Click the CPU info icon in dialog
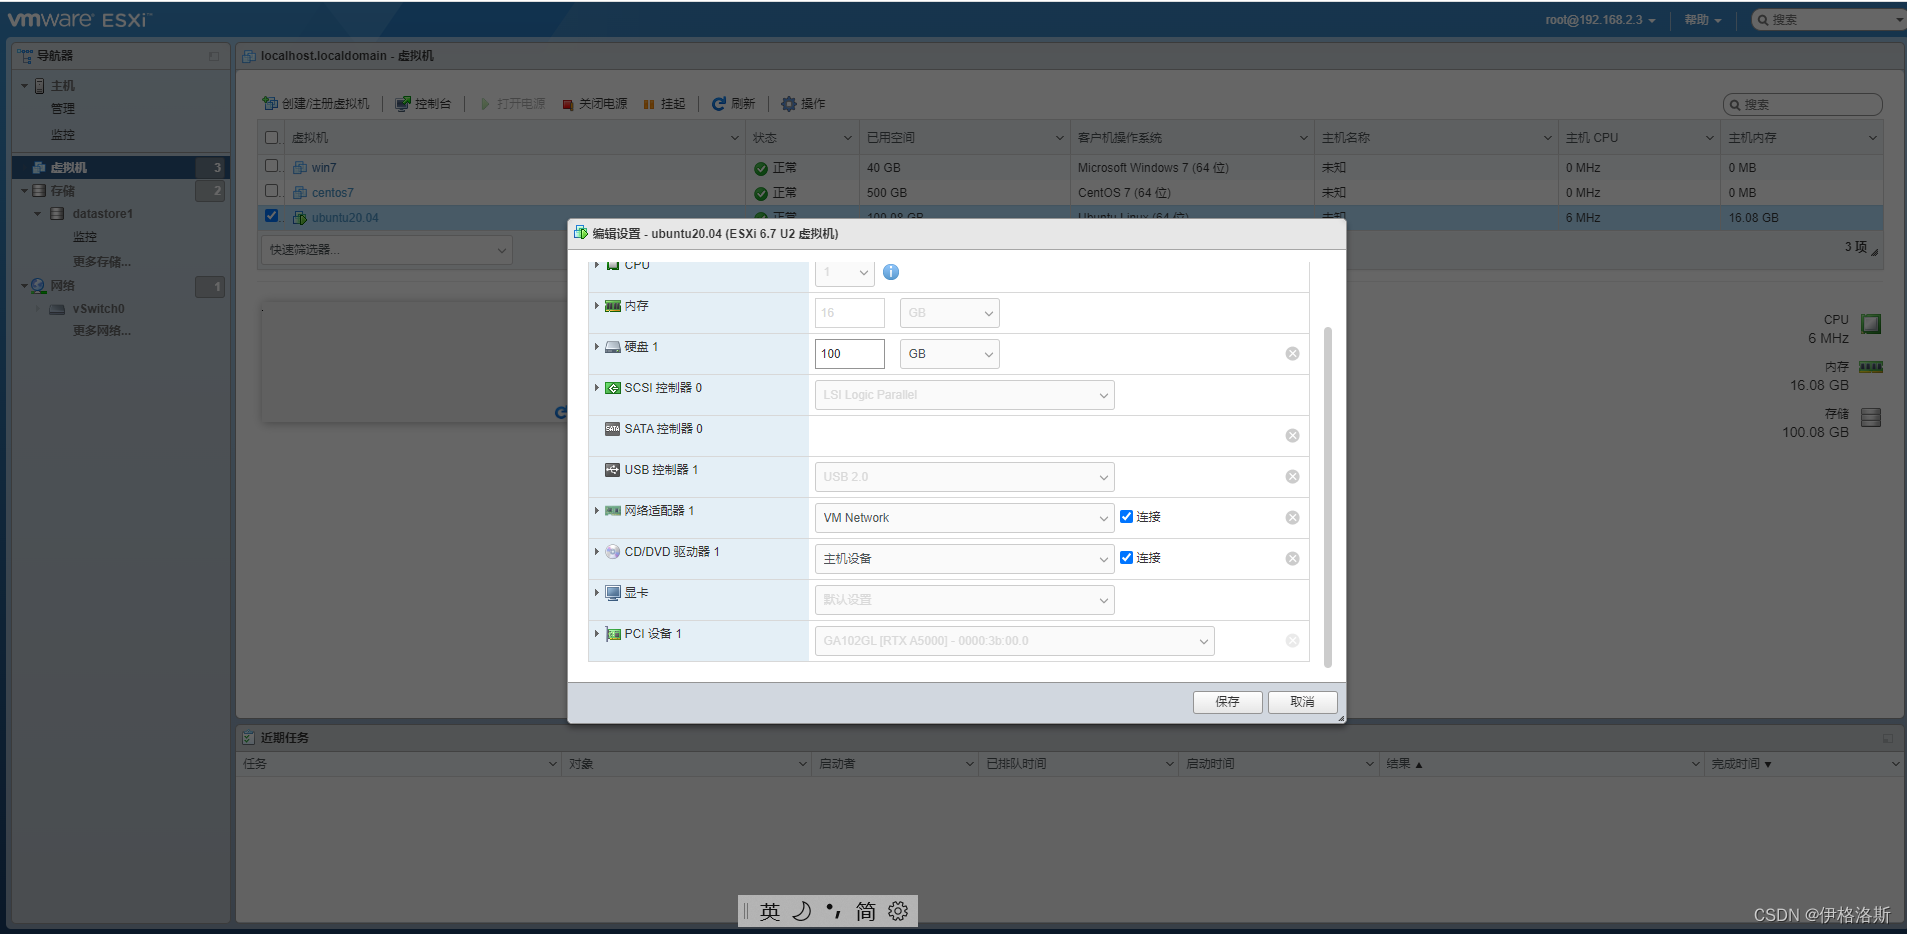Image resolution: width=1907 pixels, height=934 pixels. coord(891,272)
